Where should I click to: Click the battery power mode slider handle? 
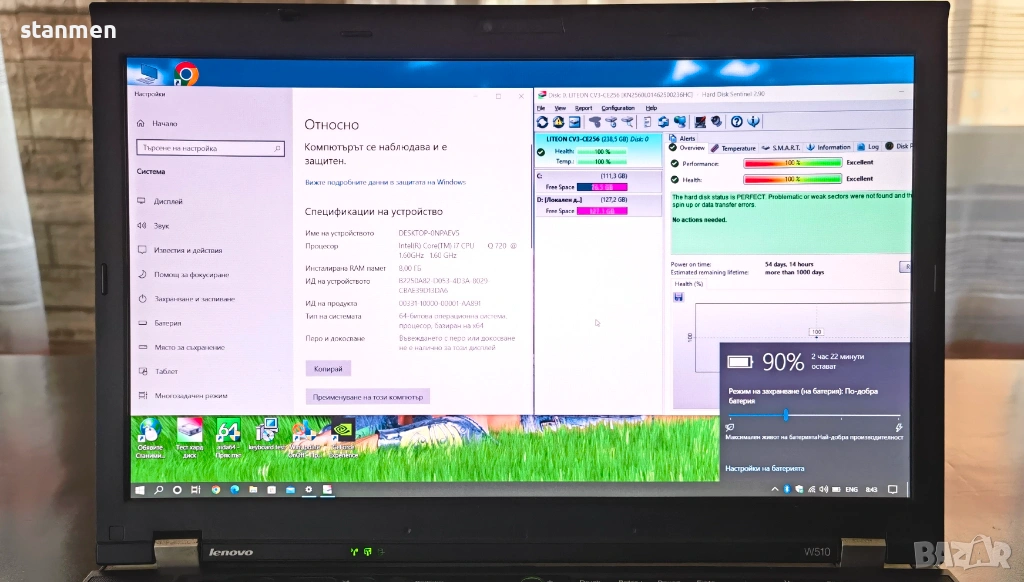point(786,415)
